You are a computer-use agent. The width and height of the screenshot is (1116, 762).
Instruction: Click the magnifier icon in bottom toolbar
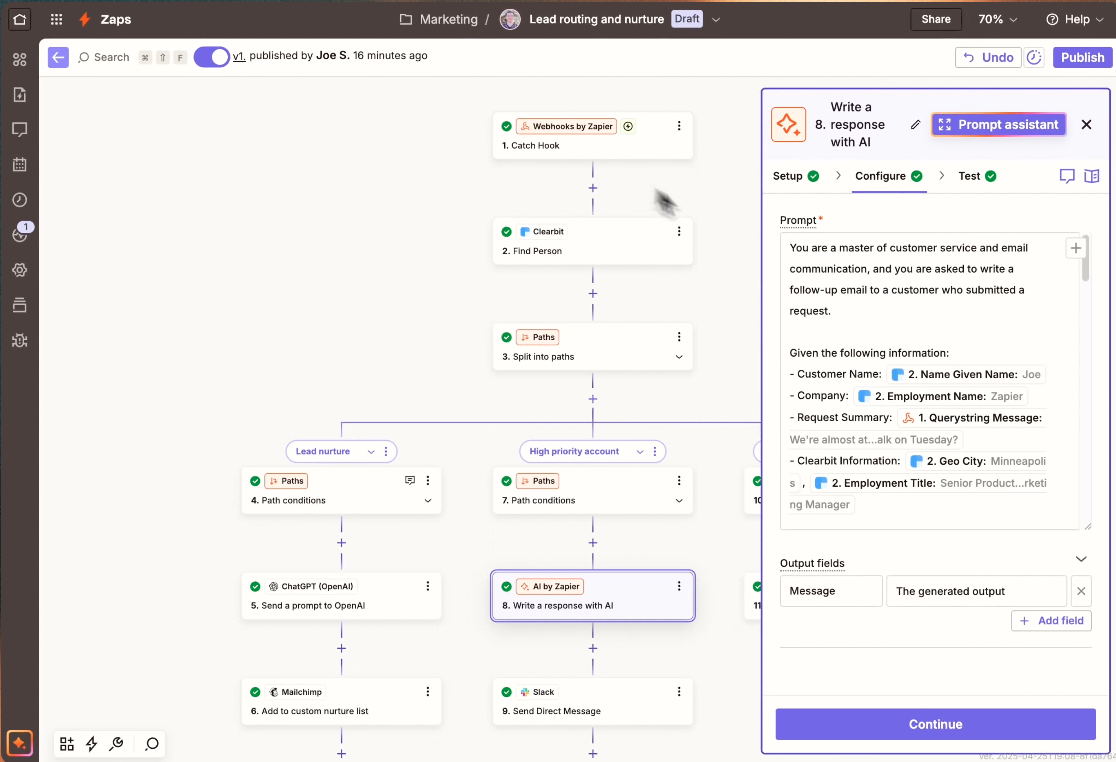[x=152, y=744]
